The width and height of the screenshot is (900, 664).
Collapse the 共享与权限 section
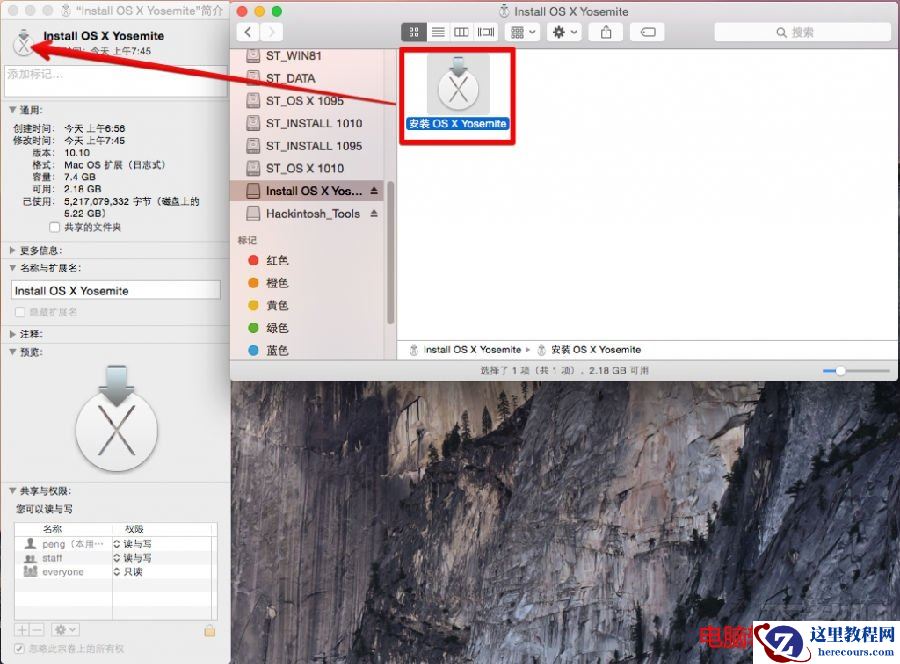(13, 491)
